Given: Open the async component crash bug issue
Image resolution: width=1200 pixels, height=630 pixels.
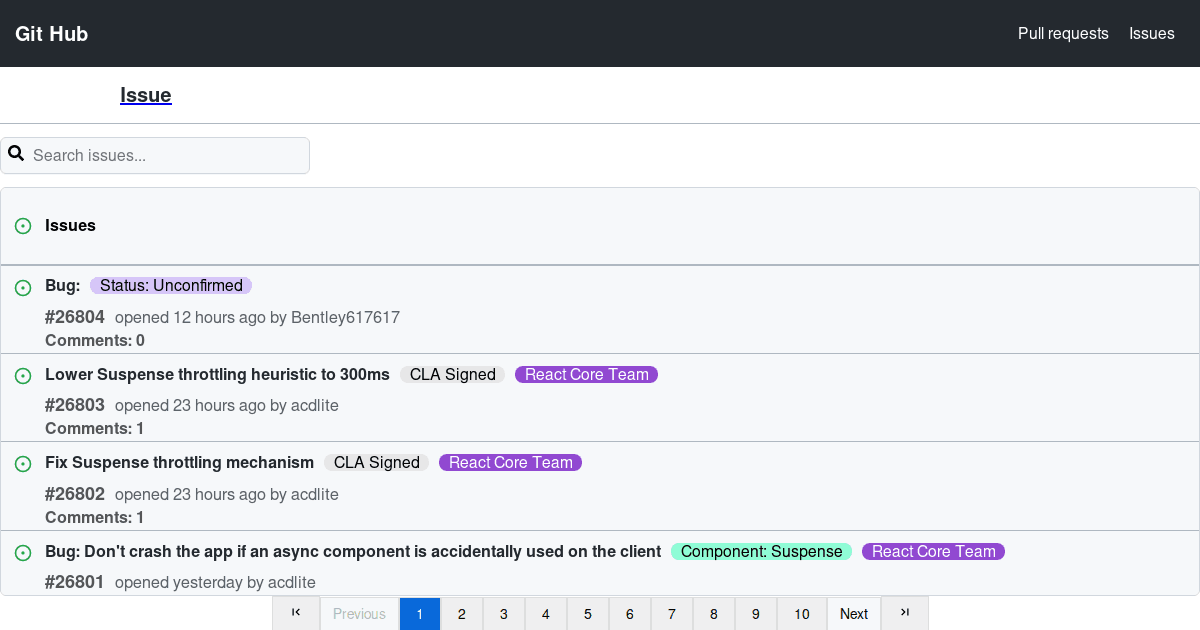Looking at the screenshot, I should pyautogui.click(x=353, y=551).
